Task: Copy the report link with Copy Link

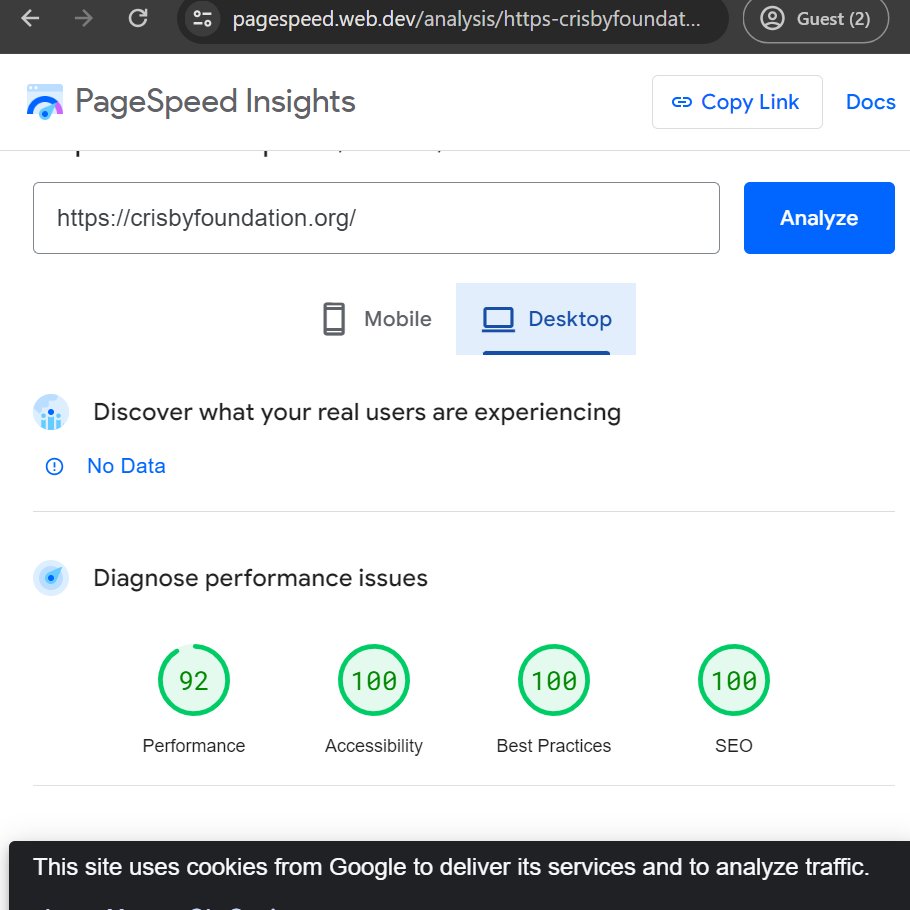Action: click(x=737, y=102)
